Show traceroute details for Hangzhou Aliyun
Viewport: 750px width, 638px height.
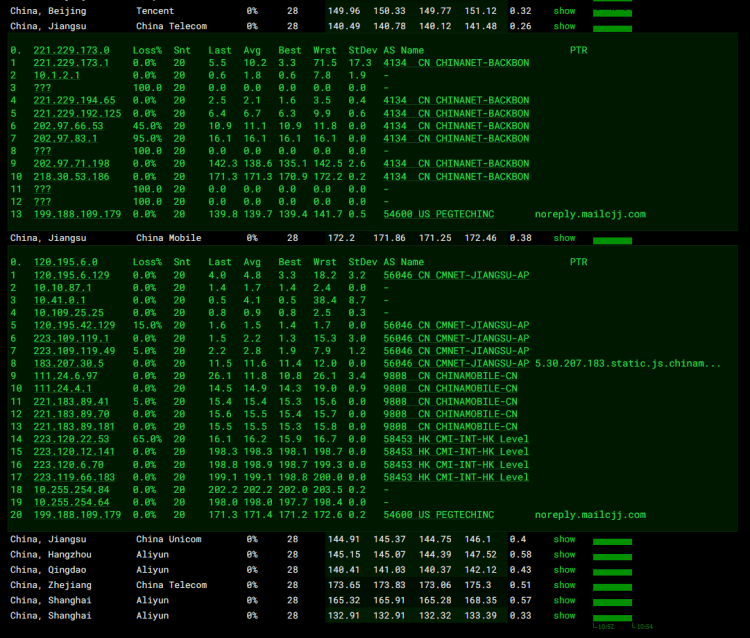[565, 555]
